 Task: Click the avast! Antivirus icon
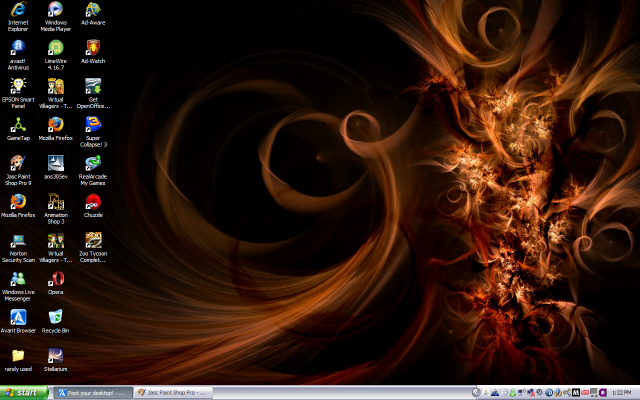18,48
